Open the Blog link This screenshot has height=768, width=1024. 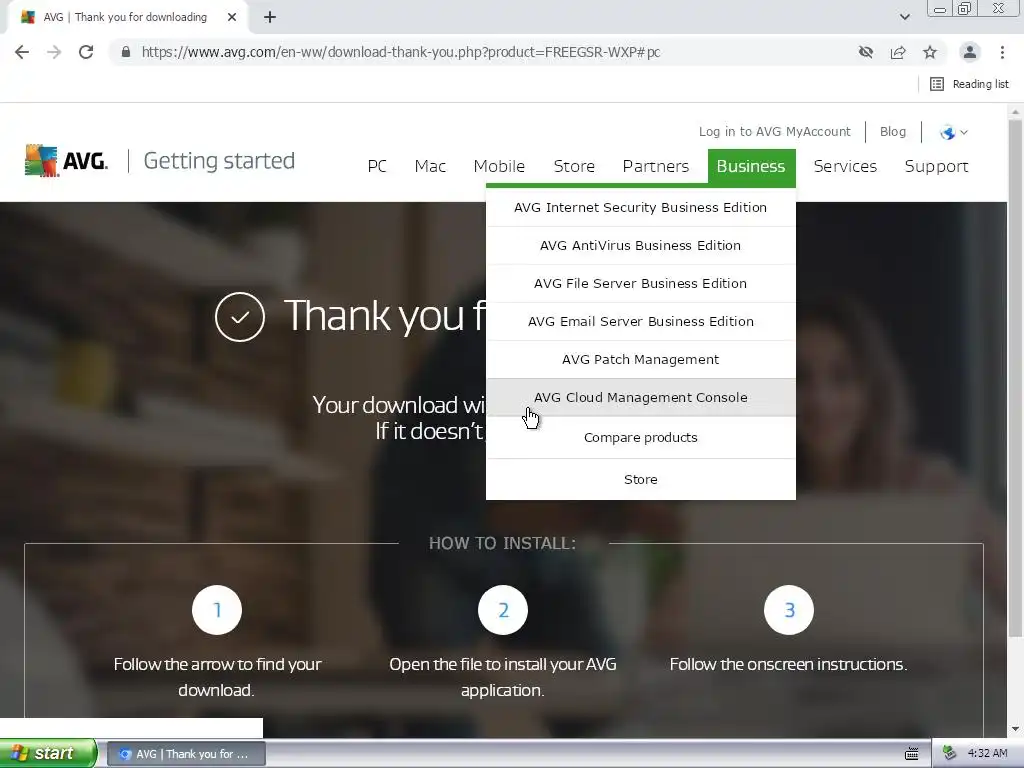click(x=893, y=132)
